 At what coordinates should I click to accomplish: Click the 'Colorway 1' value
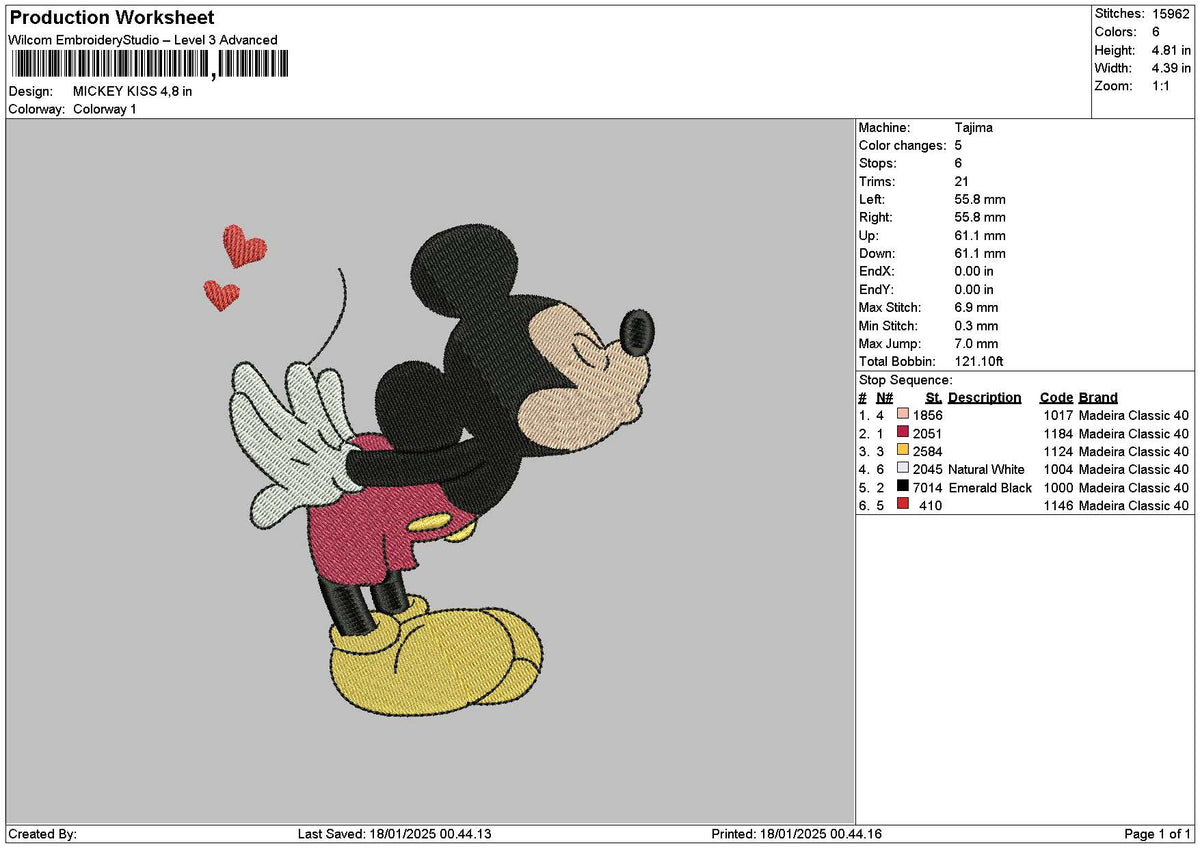coord(105,109)
